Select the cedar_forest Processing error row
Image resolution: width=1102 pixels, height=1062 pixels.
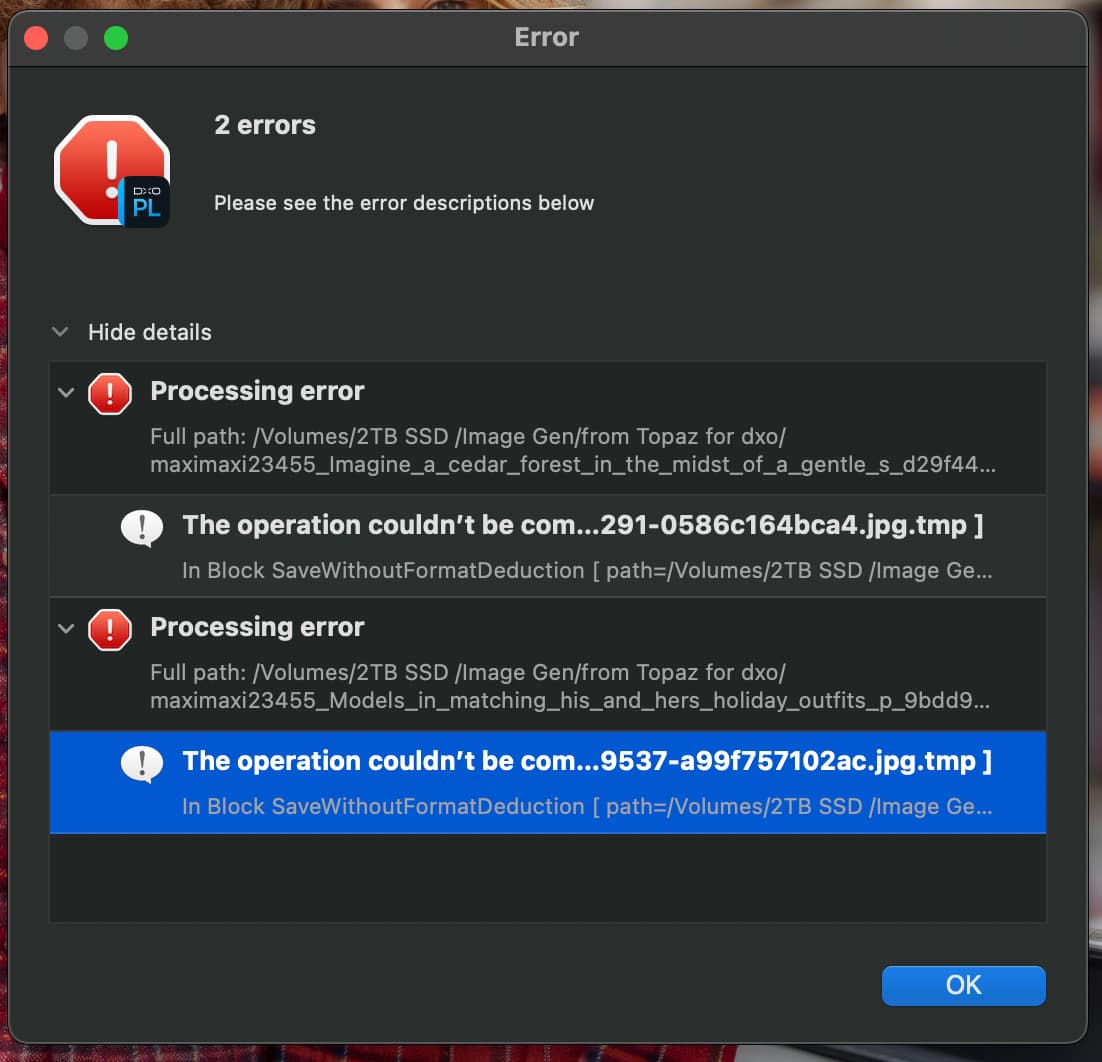click(548, 428)
